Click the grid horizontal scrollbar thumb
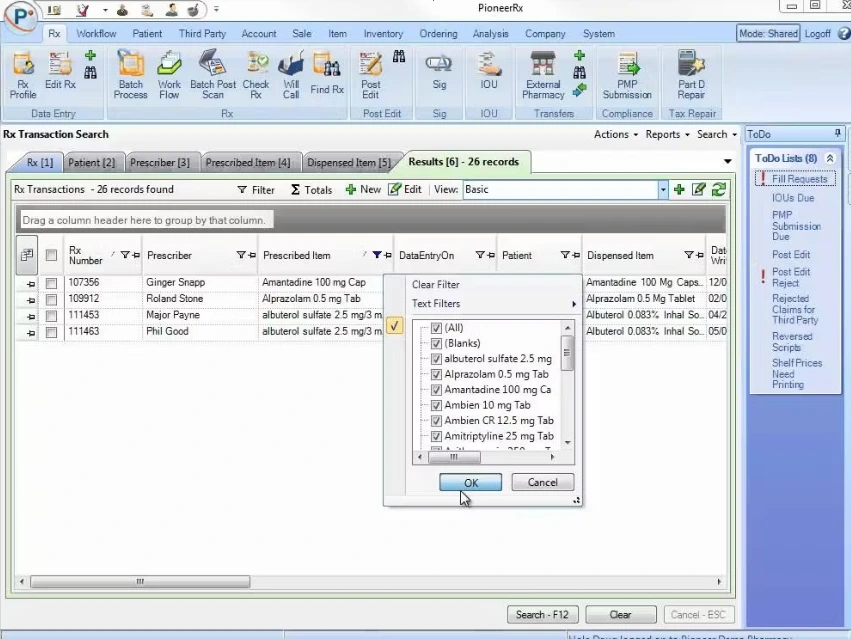Screen dimensions: 851x639 (x=140, y=582)
